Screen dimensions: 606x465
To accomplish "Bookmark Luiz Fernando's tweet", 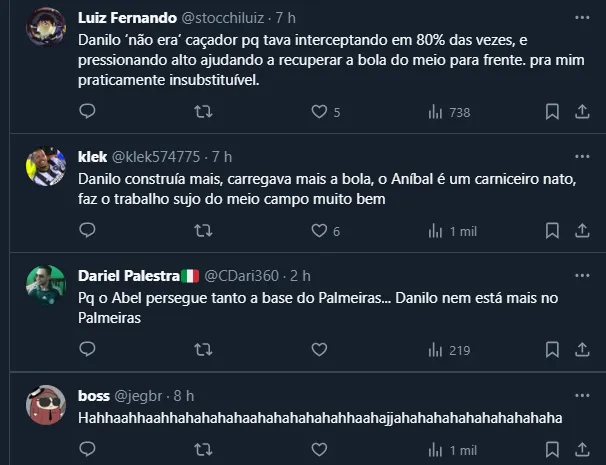I will click(551, 112).
